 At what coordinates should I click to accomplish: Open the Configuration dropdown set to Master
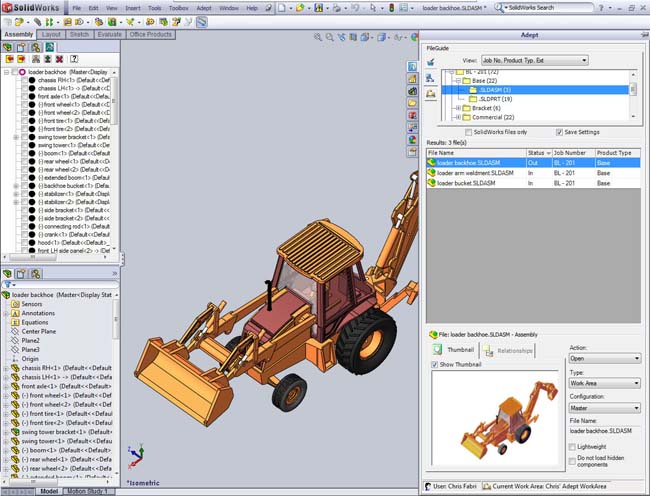(605, 408)
